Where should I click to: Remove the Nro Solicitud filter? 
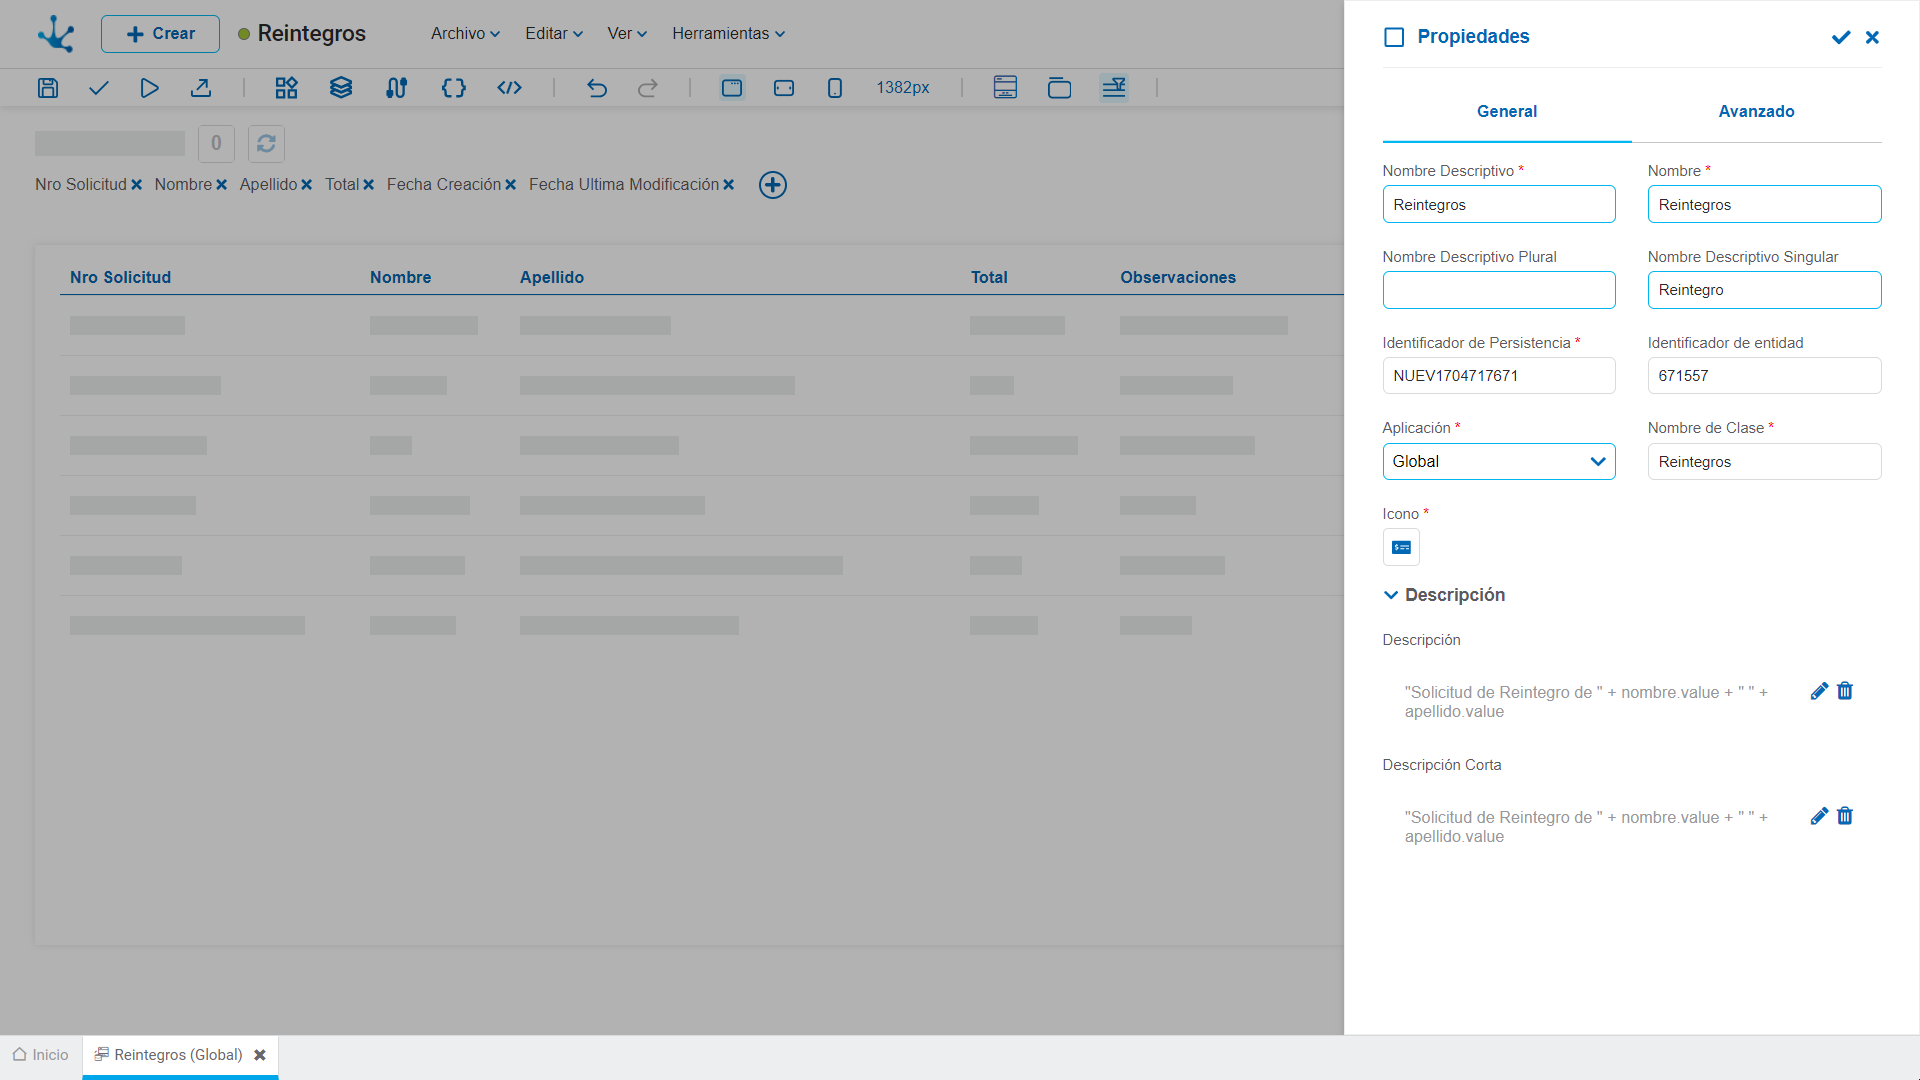click(x=137, y=185)
